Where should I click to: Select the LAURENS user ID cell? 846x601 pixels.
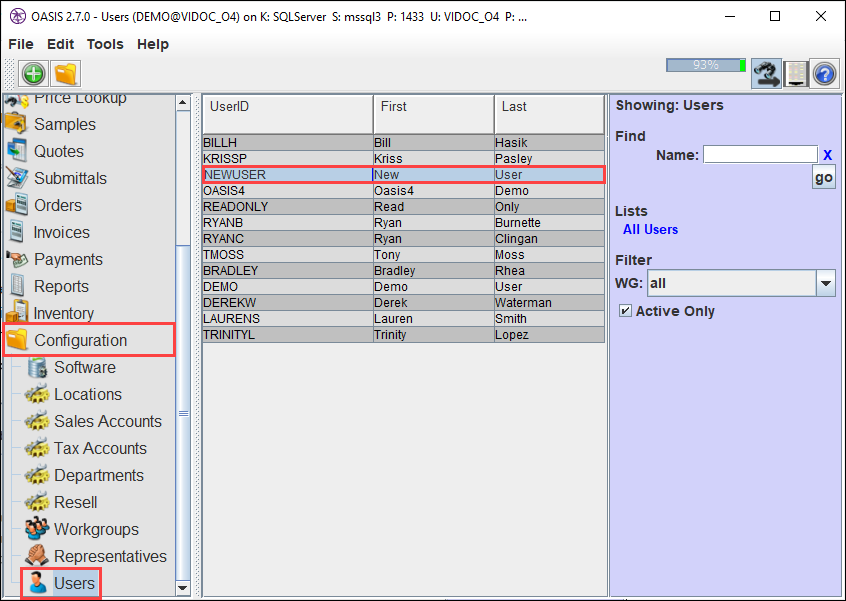pyautogui.click(x=288, y=318)
